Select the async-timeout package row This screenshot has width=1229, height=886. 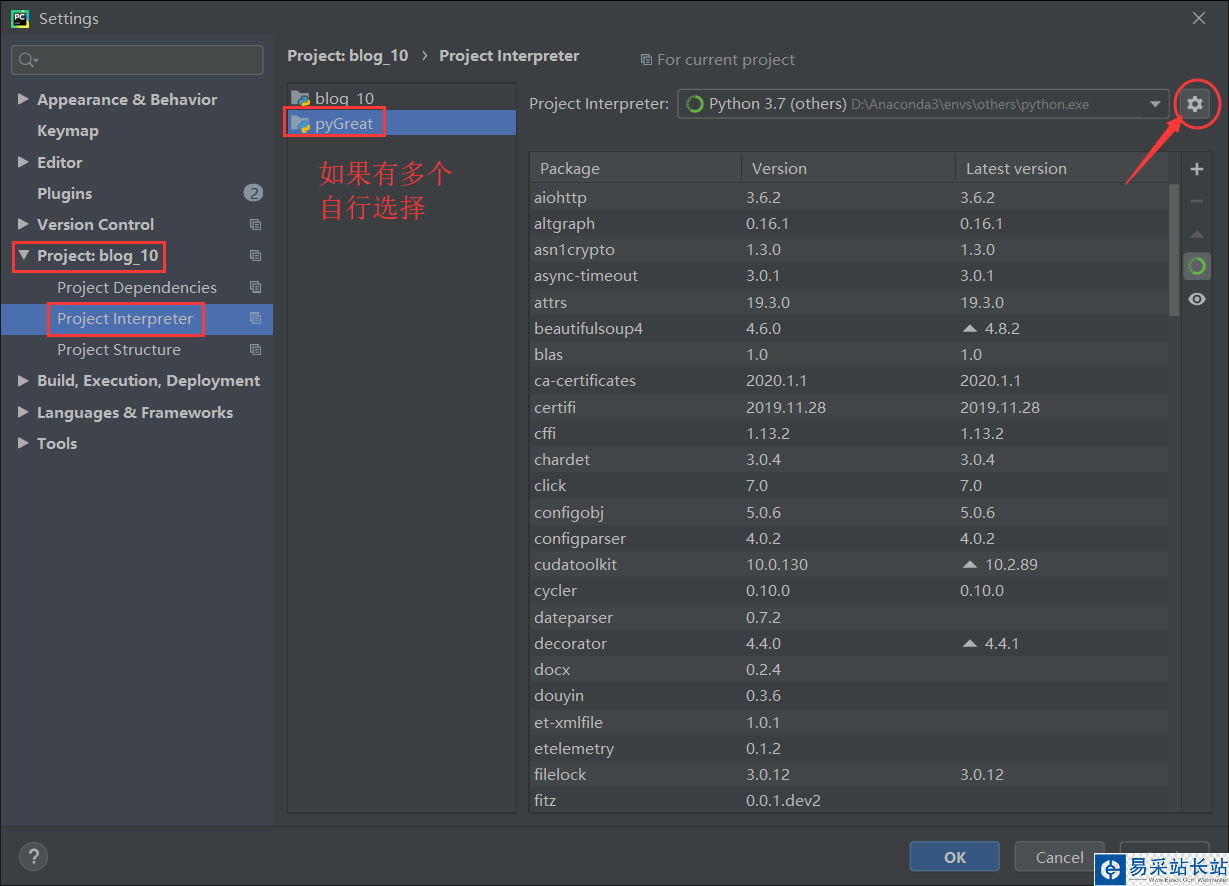click(849, 275)
